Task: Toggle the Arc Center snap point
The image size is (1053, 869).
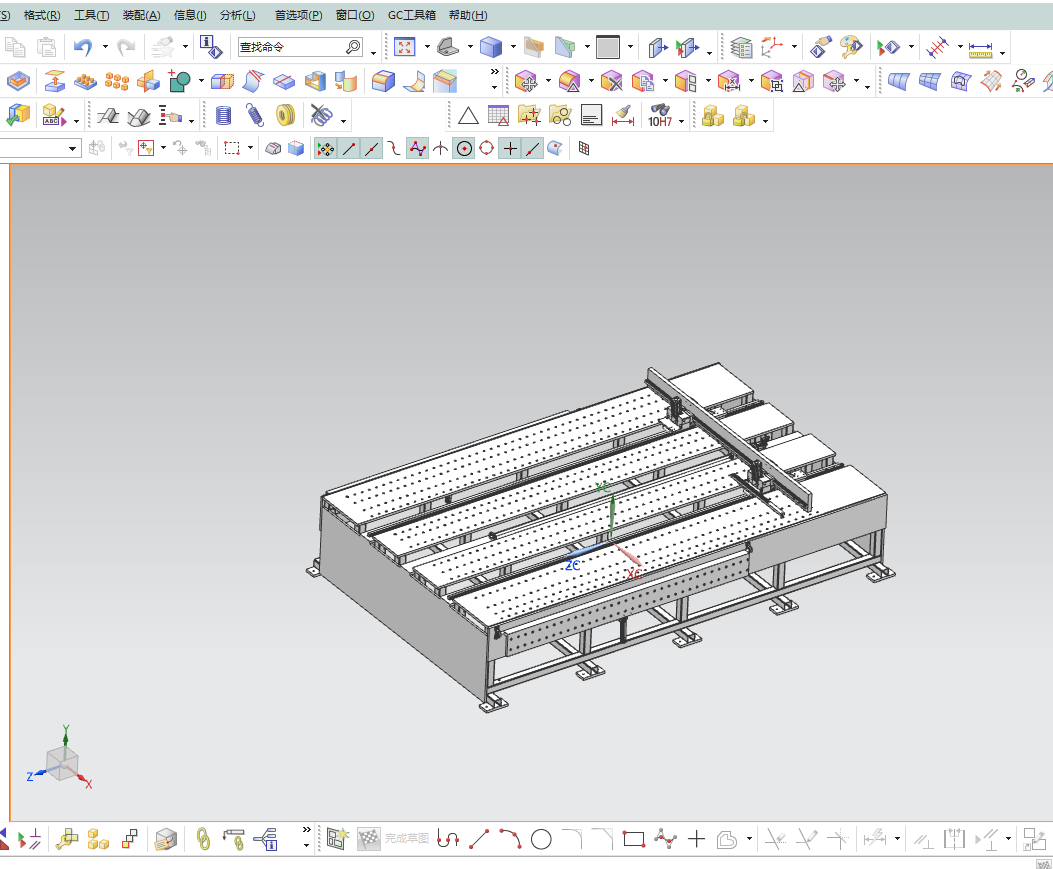Action: point(464,148)
